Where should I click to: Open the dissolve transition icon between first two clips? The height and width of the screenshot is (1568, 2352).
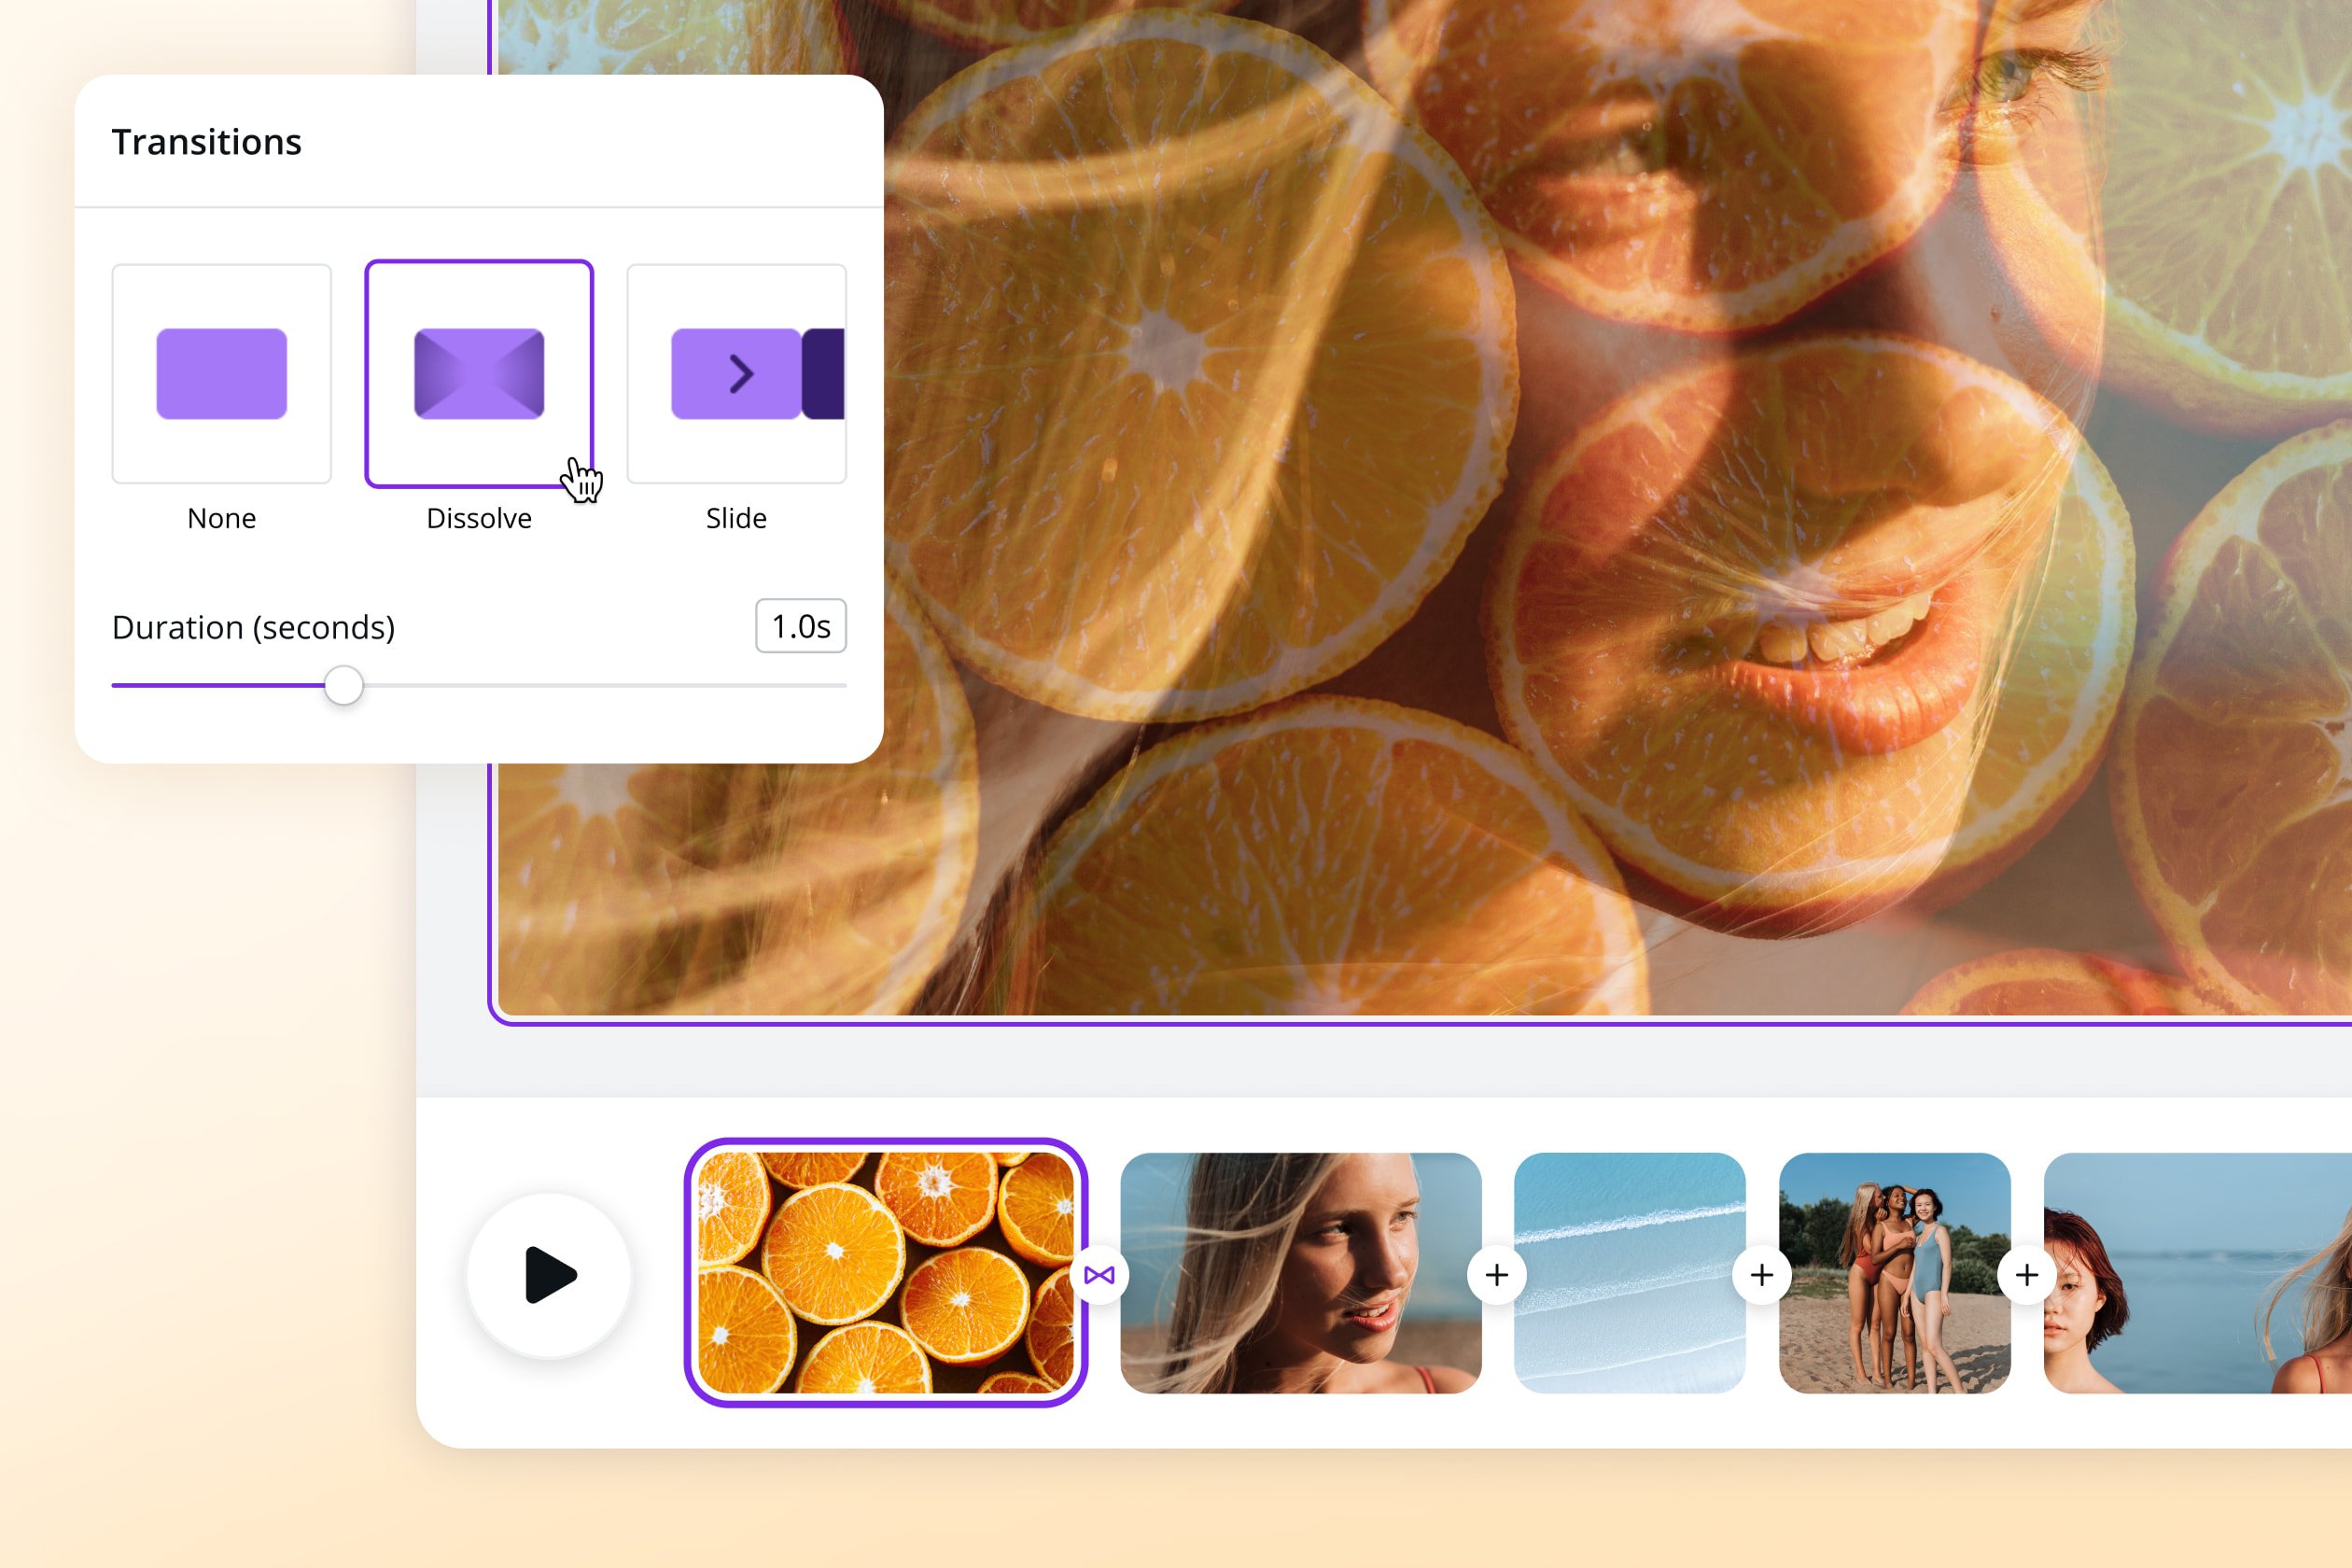coord(1099,1275)
